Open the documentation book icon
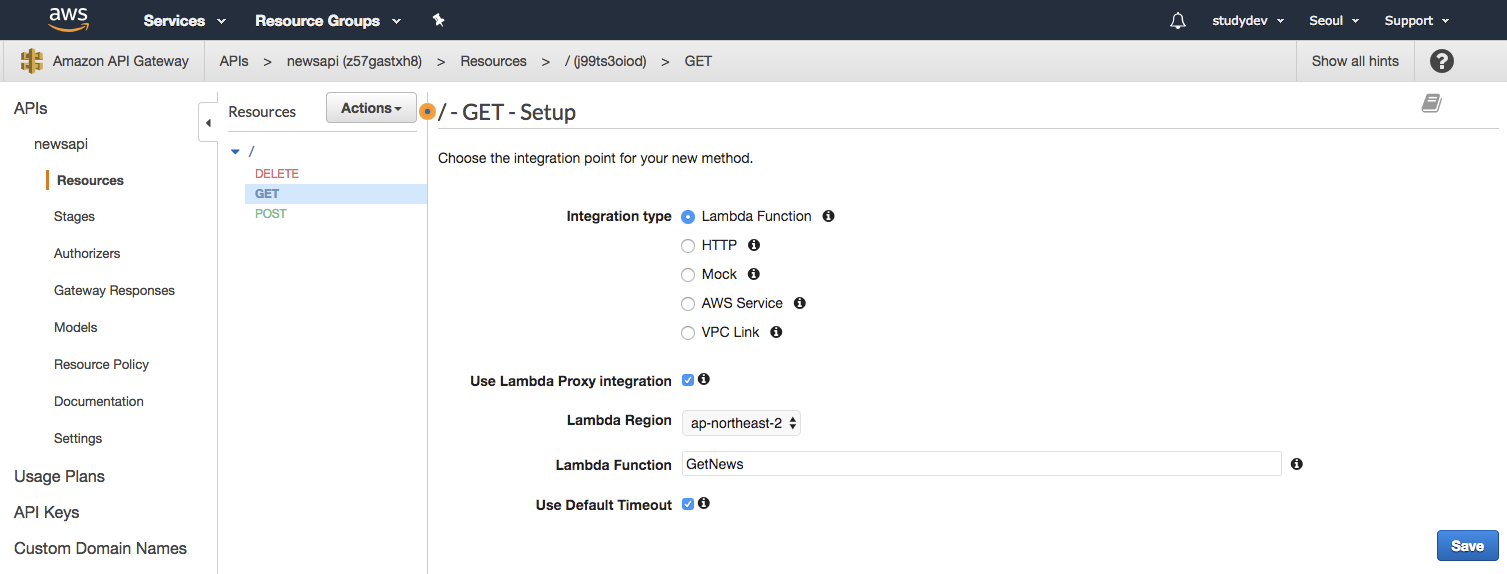This screenshot has width=1507, height=574. click(x=1431, y=103)
